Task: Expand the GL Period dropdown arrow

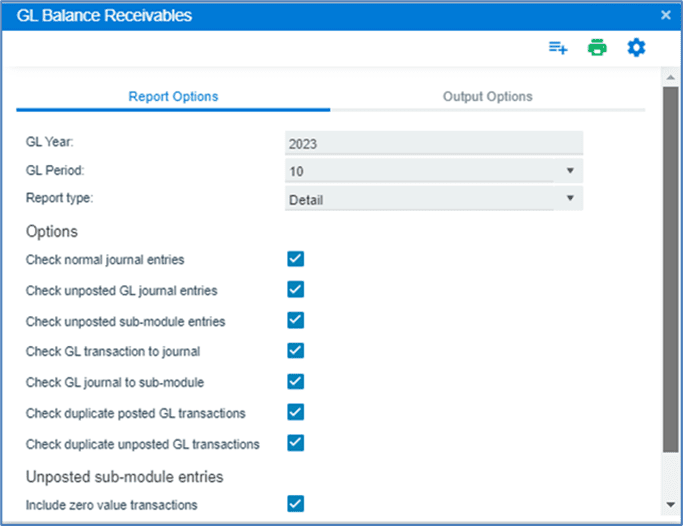Action: coord(569,171)
